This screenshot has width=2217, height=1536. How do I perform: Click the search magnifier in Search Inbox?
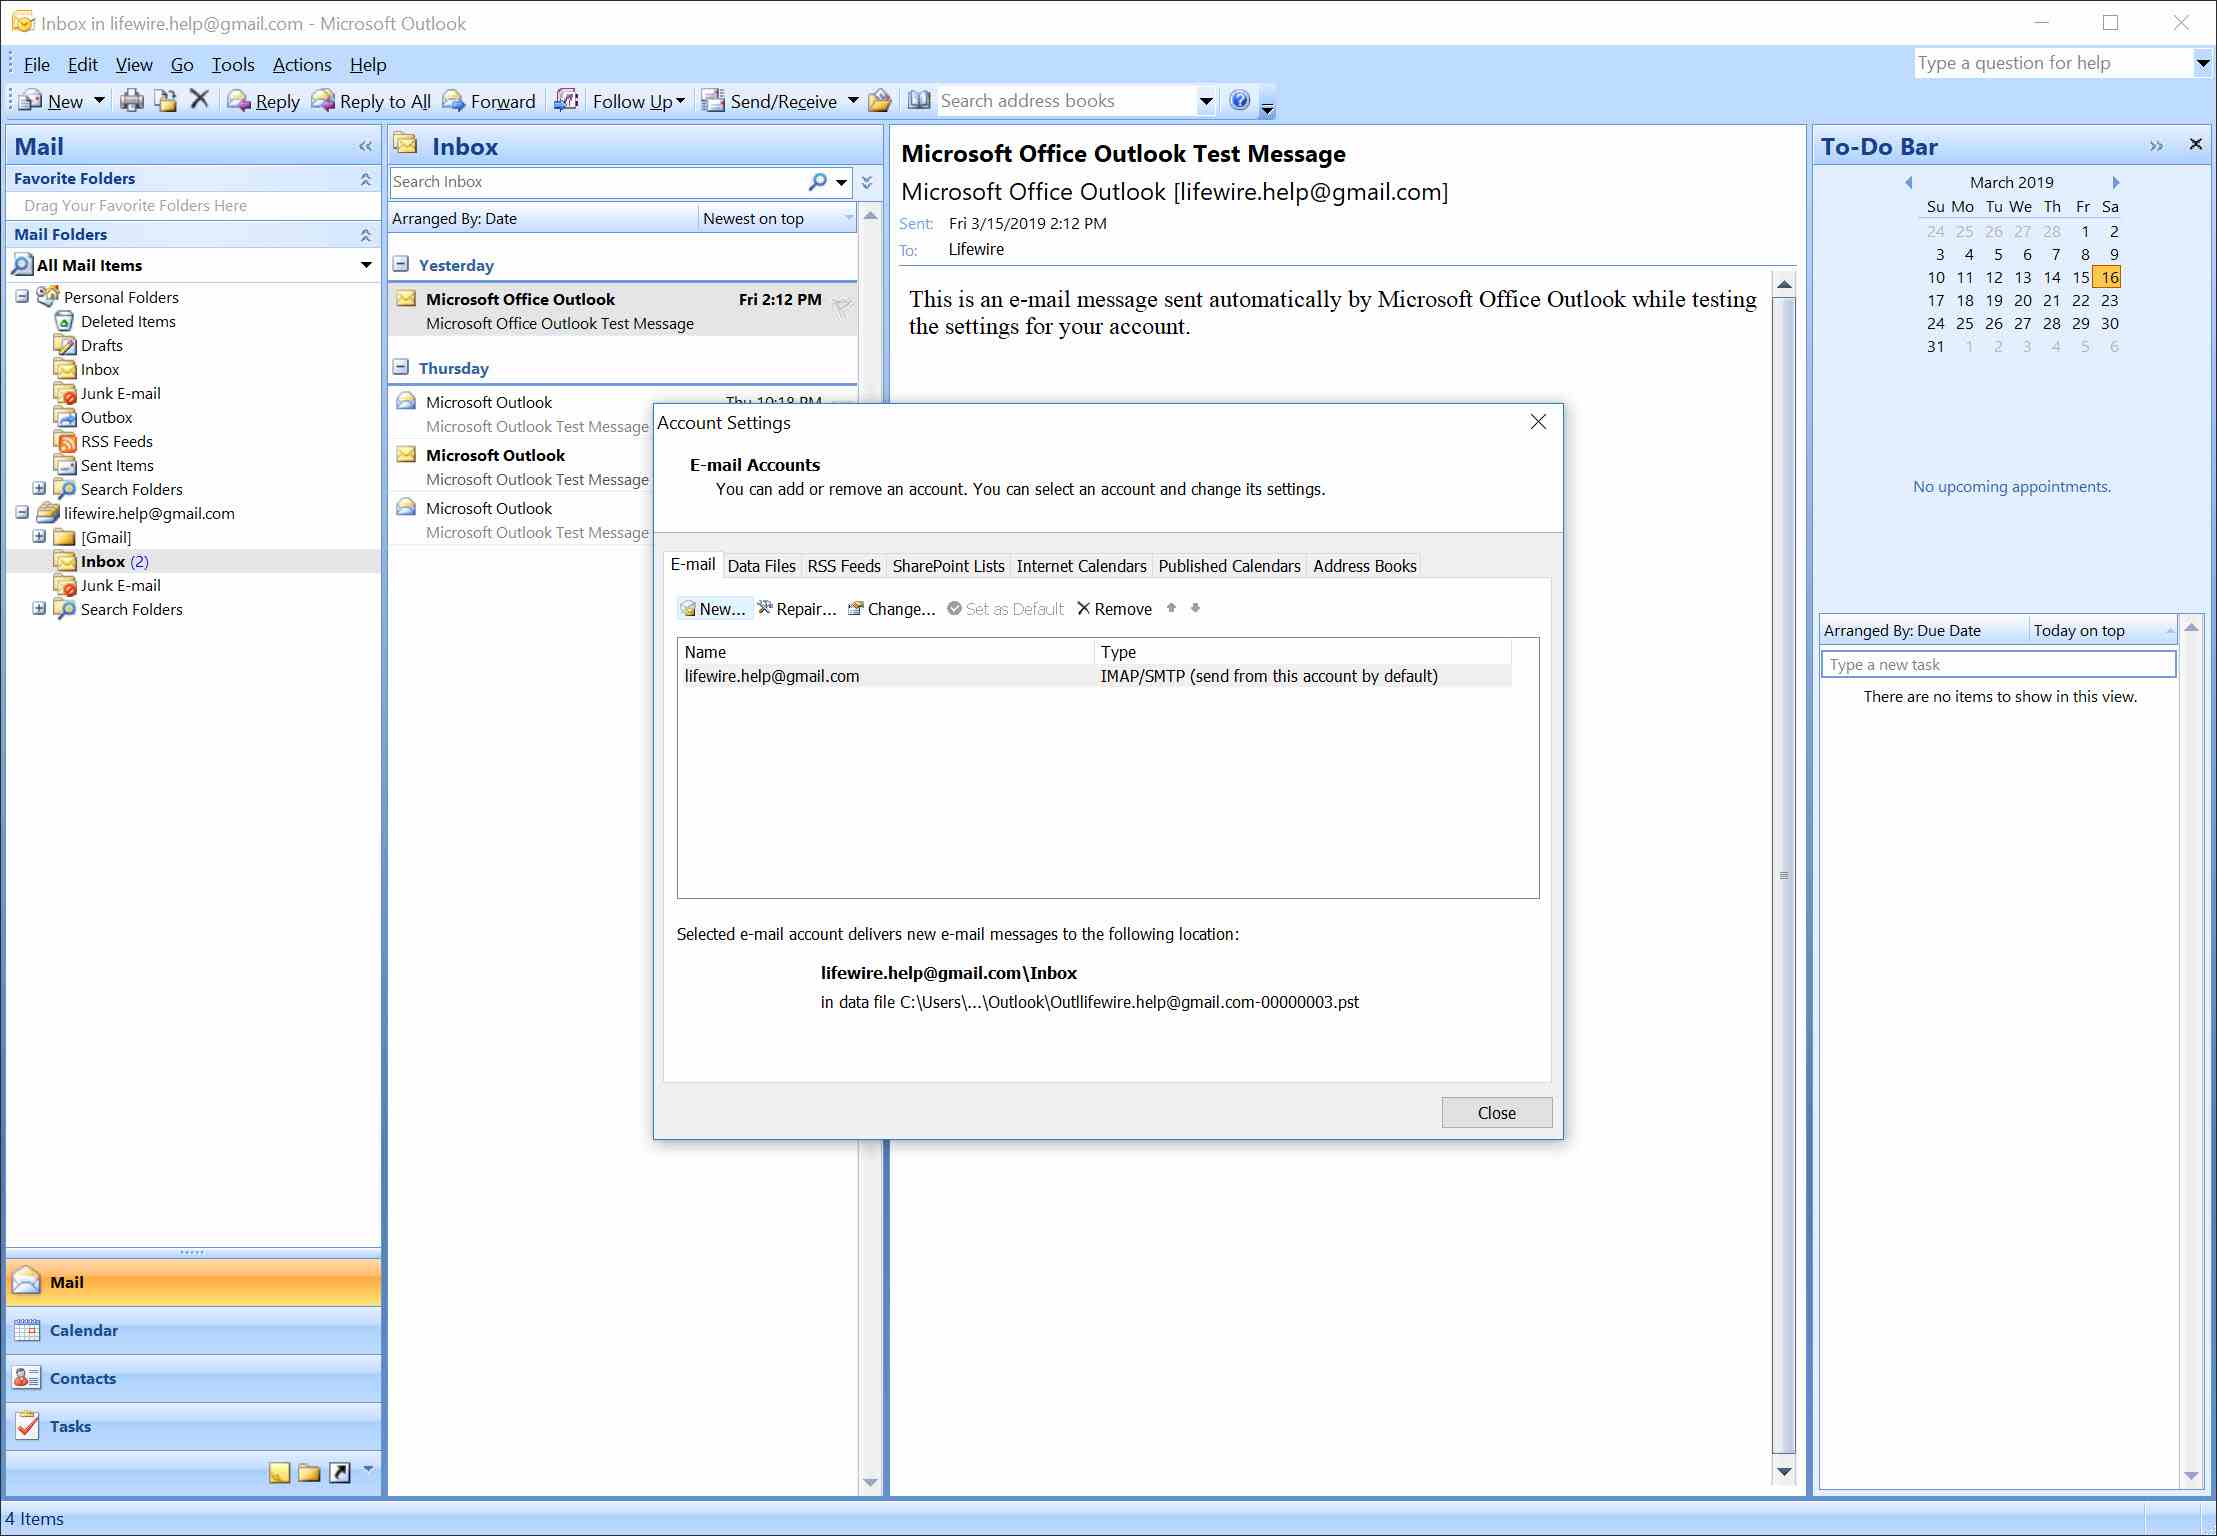(817, 181)
